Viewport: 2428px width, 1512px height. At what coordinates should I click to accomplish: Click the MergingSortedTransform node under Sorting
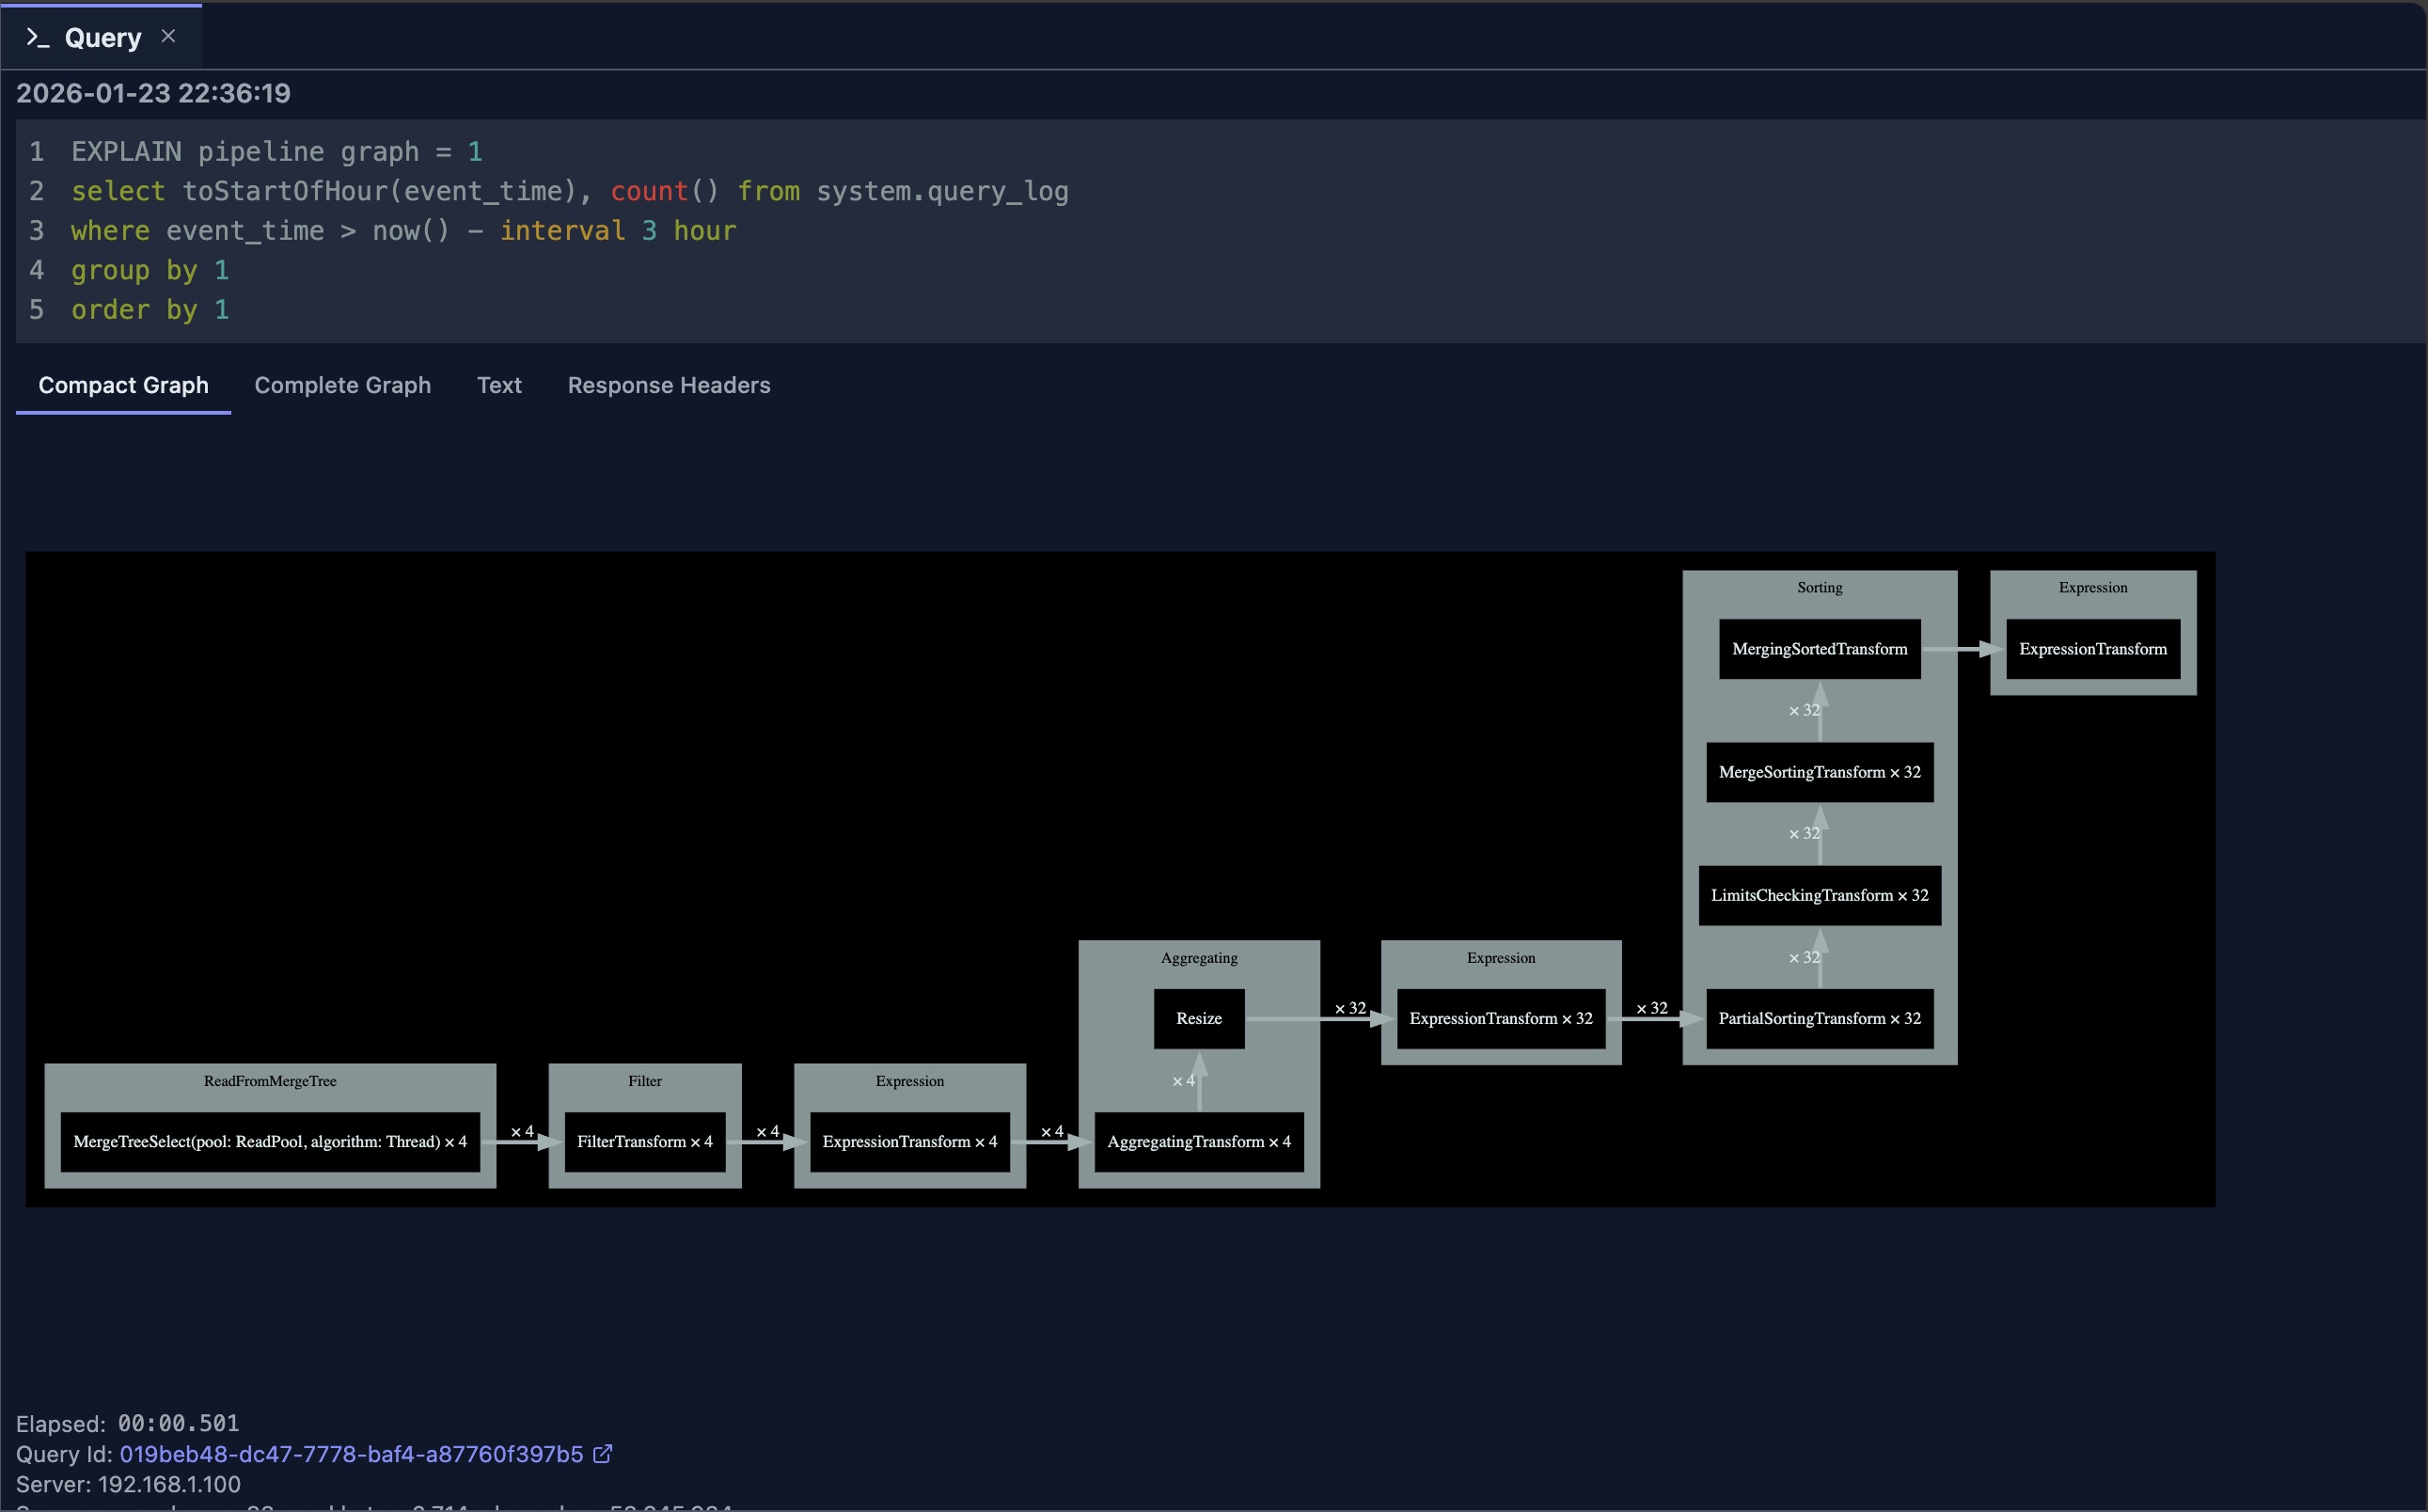tap(1819, 648)
